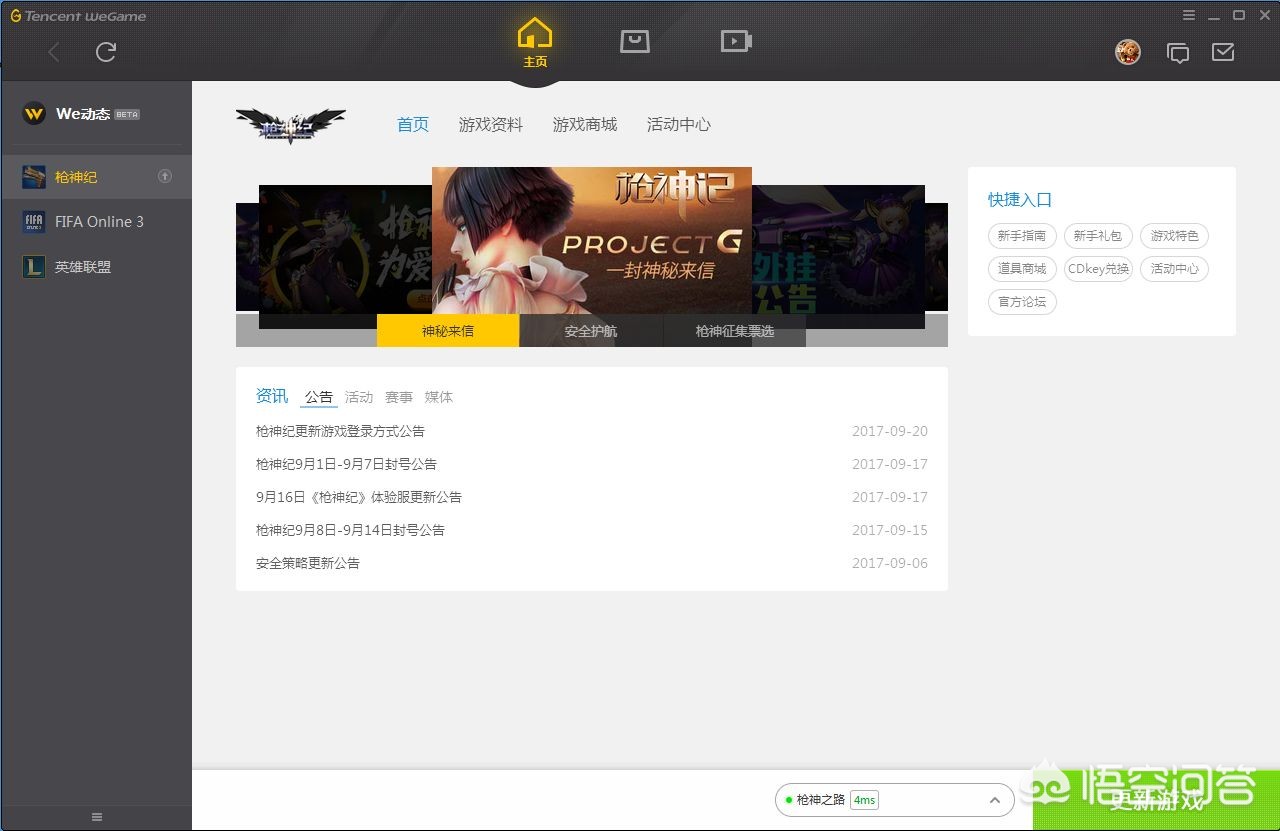
Task: Switch to the 首页 tab
Action: [x=413, y=125]
